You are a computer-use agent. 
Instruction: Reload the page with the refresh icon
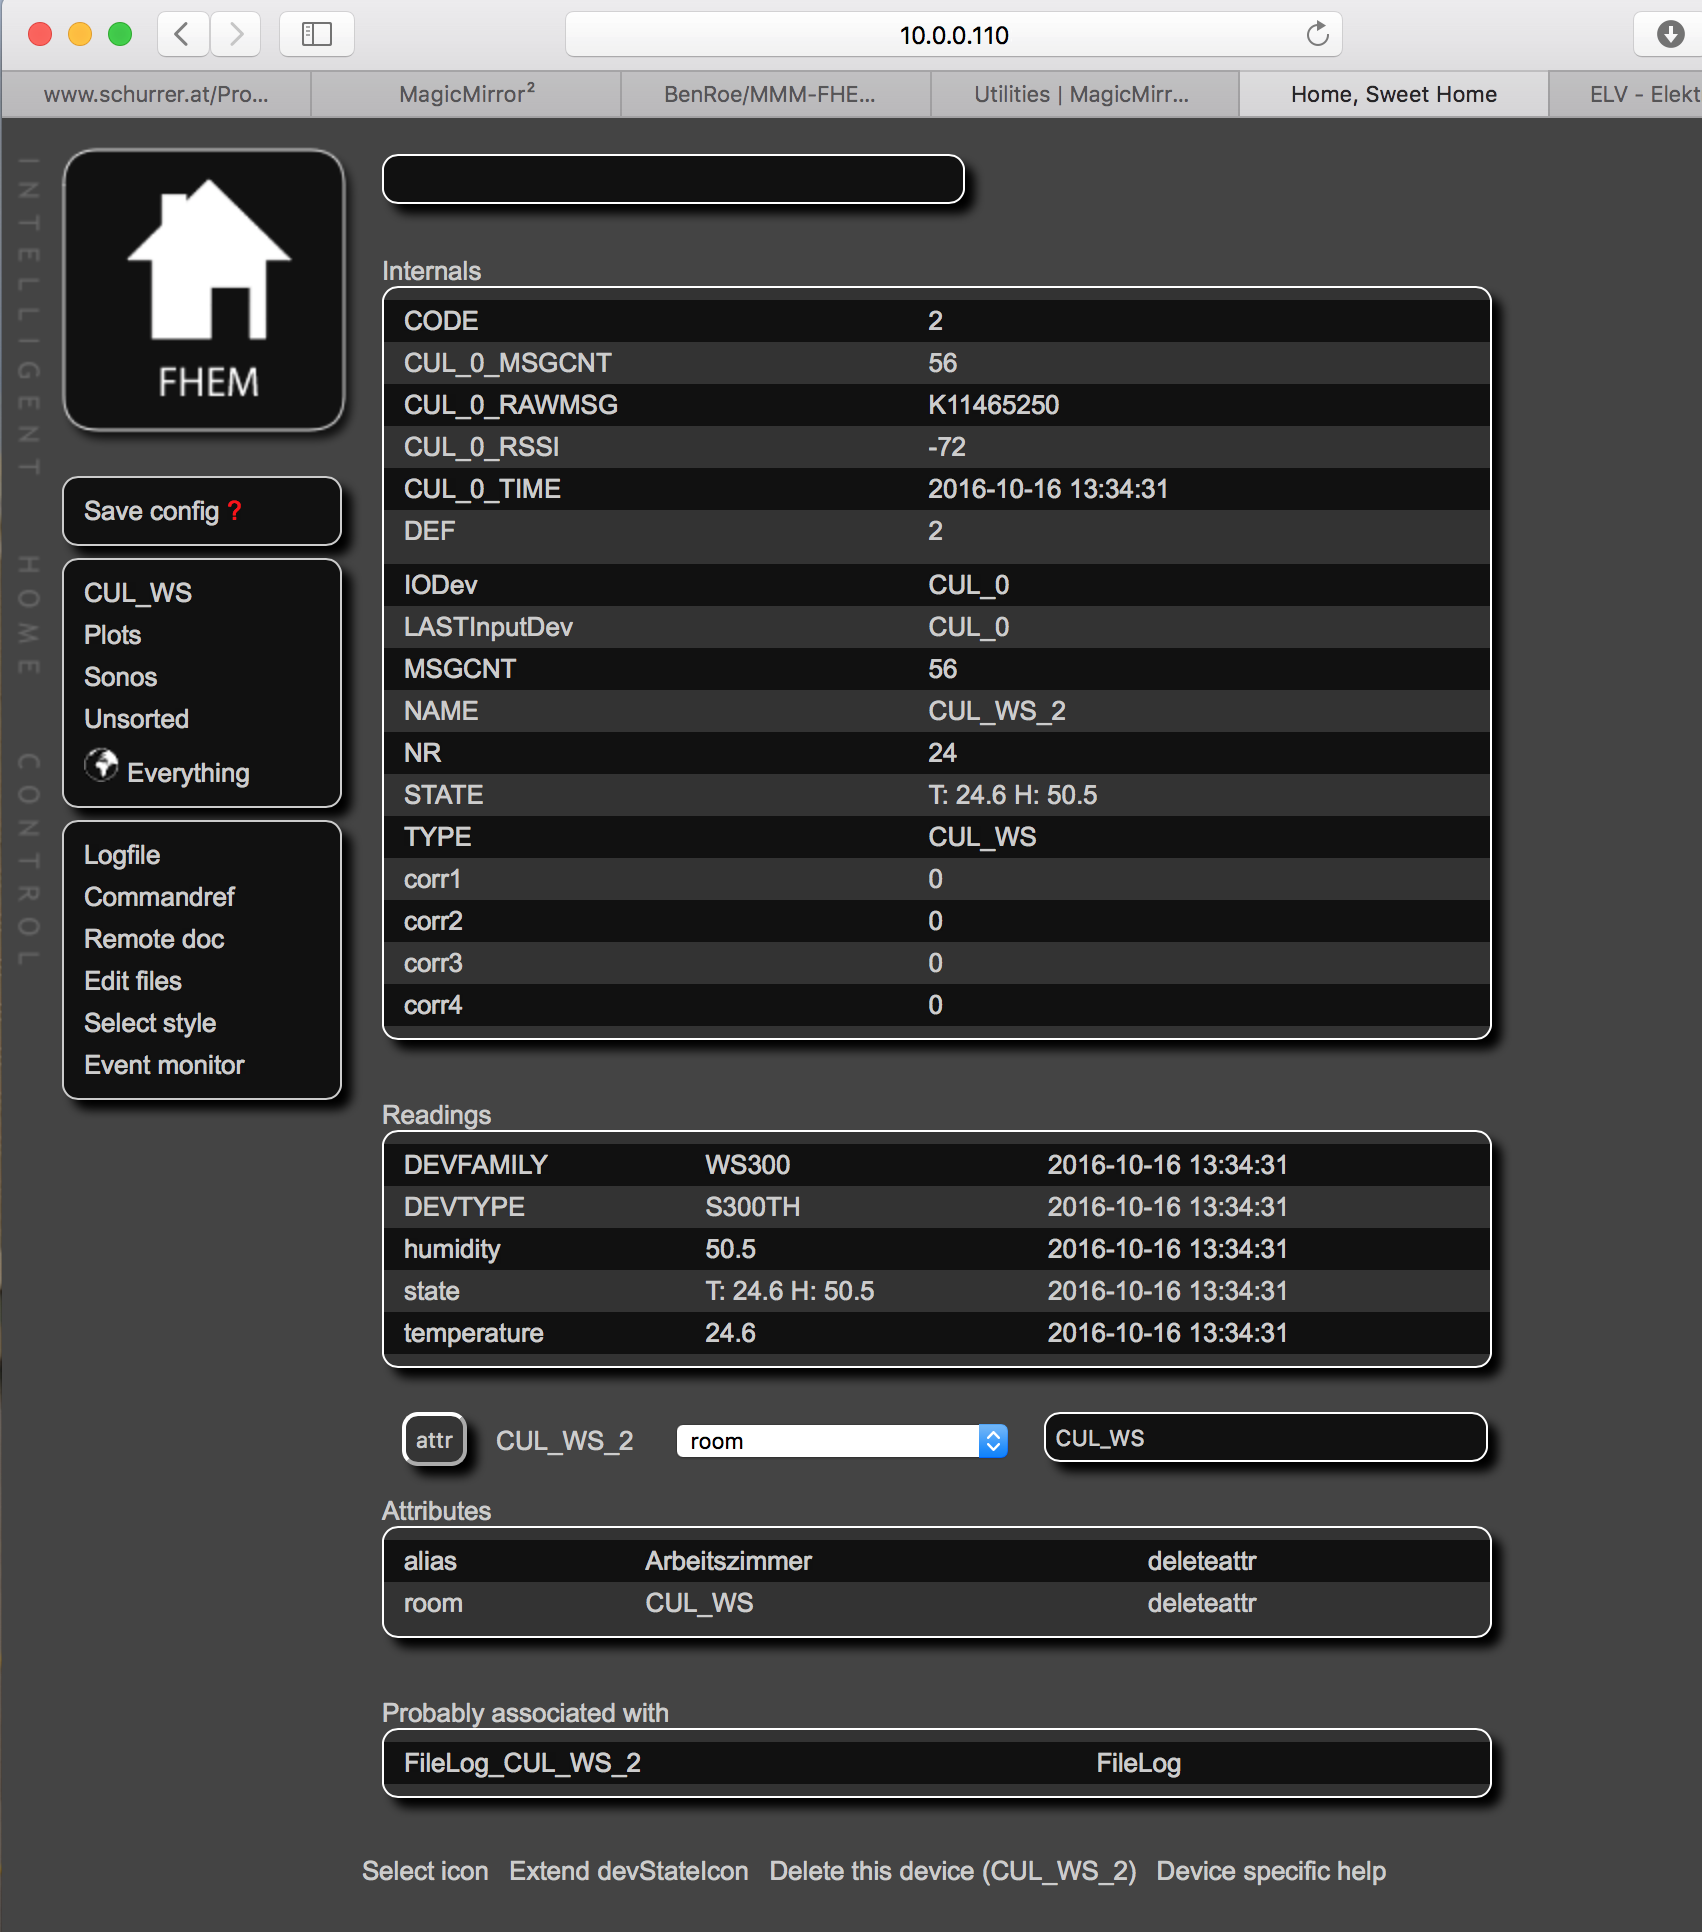pyautogui.click(x=1317, y=35)
